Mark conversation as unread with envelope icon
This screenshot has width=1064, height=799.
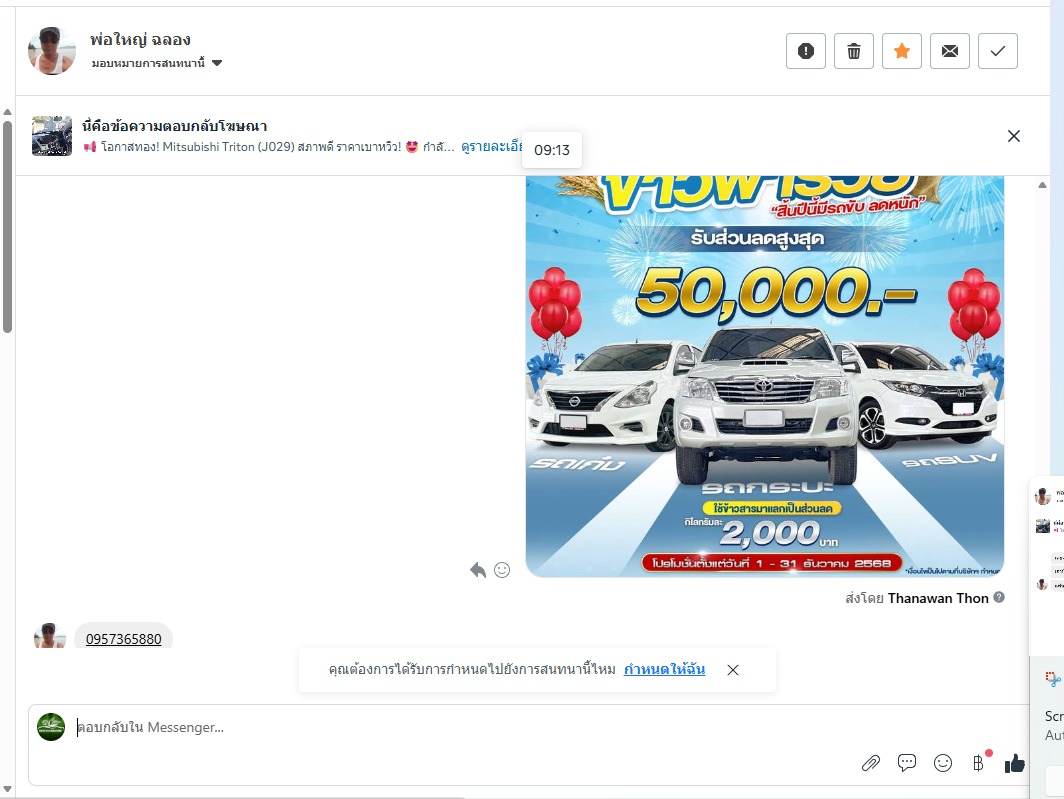(x=950, y=51)
